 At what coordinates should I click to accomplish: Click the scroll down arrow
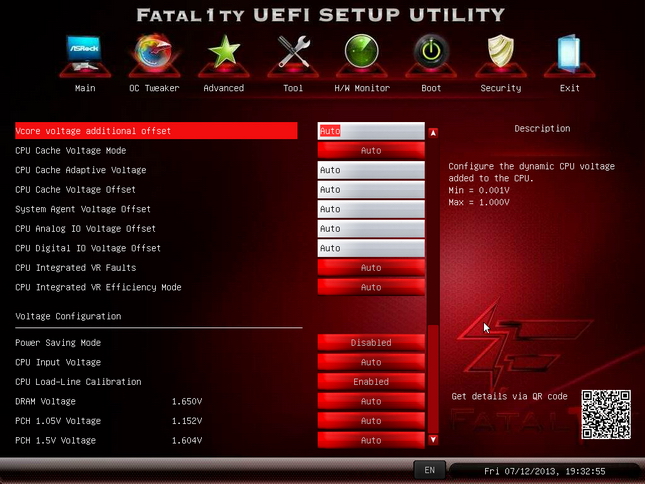tap(433, 440)
